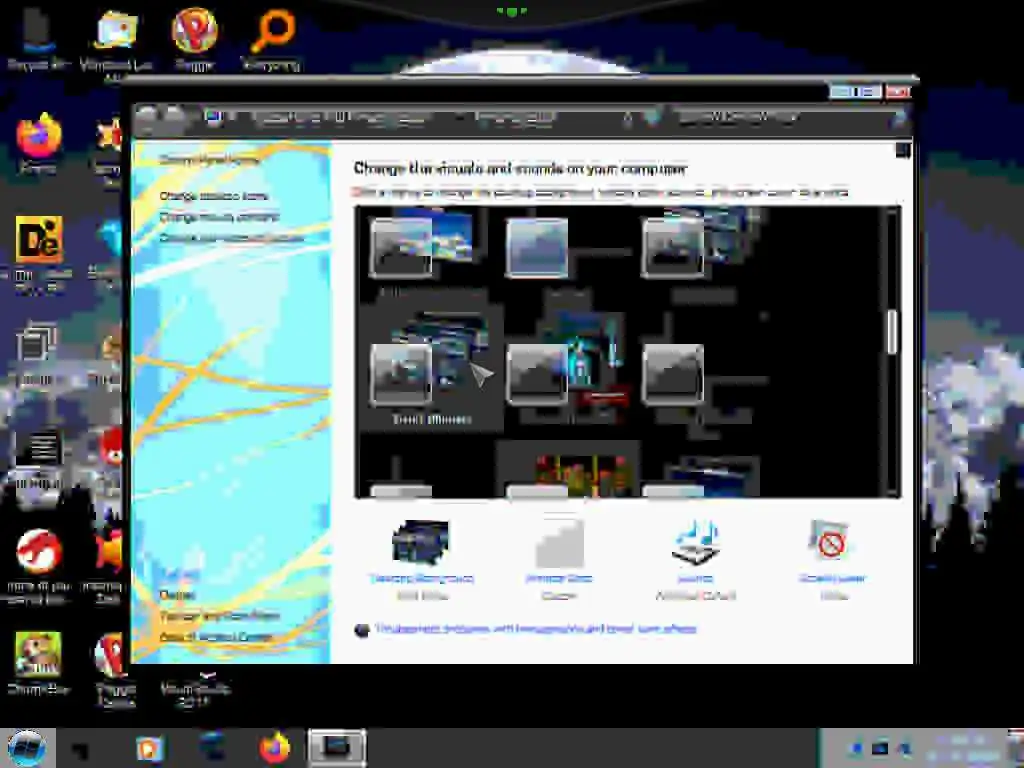This screenshot has height=768, width=1024.
Task: Click the Windows Start orb
Action: coord(26,748)
